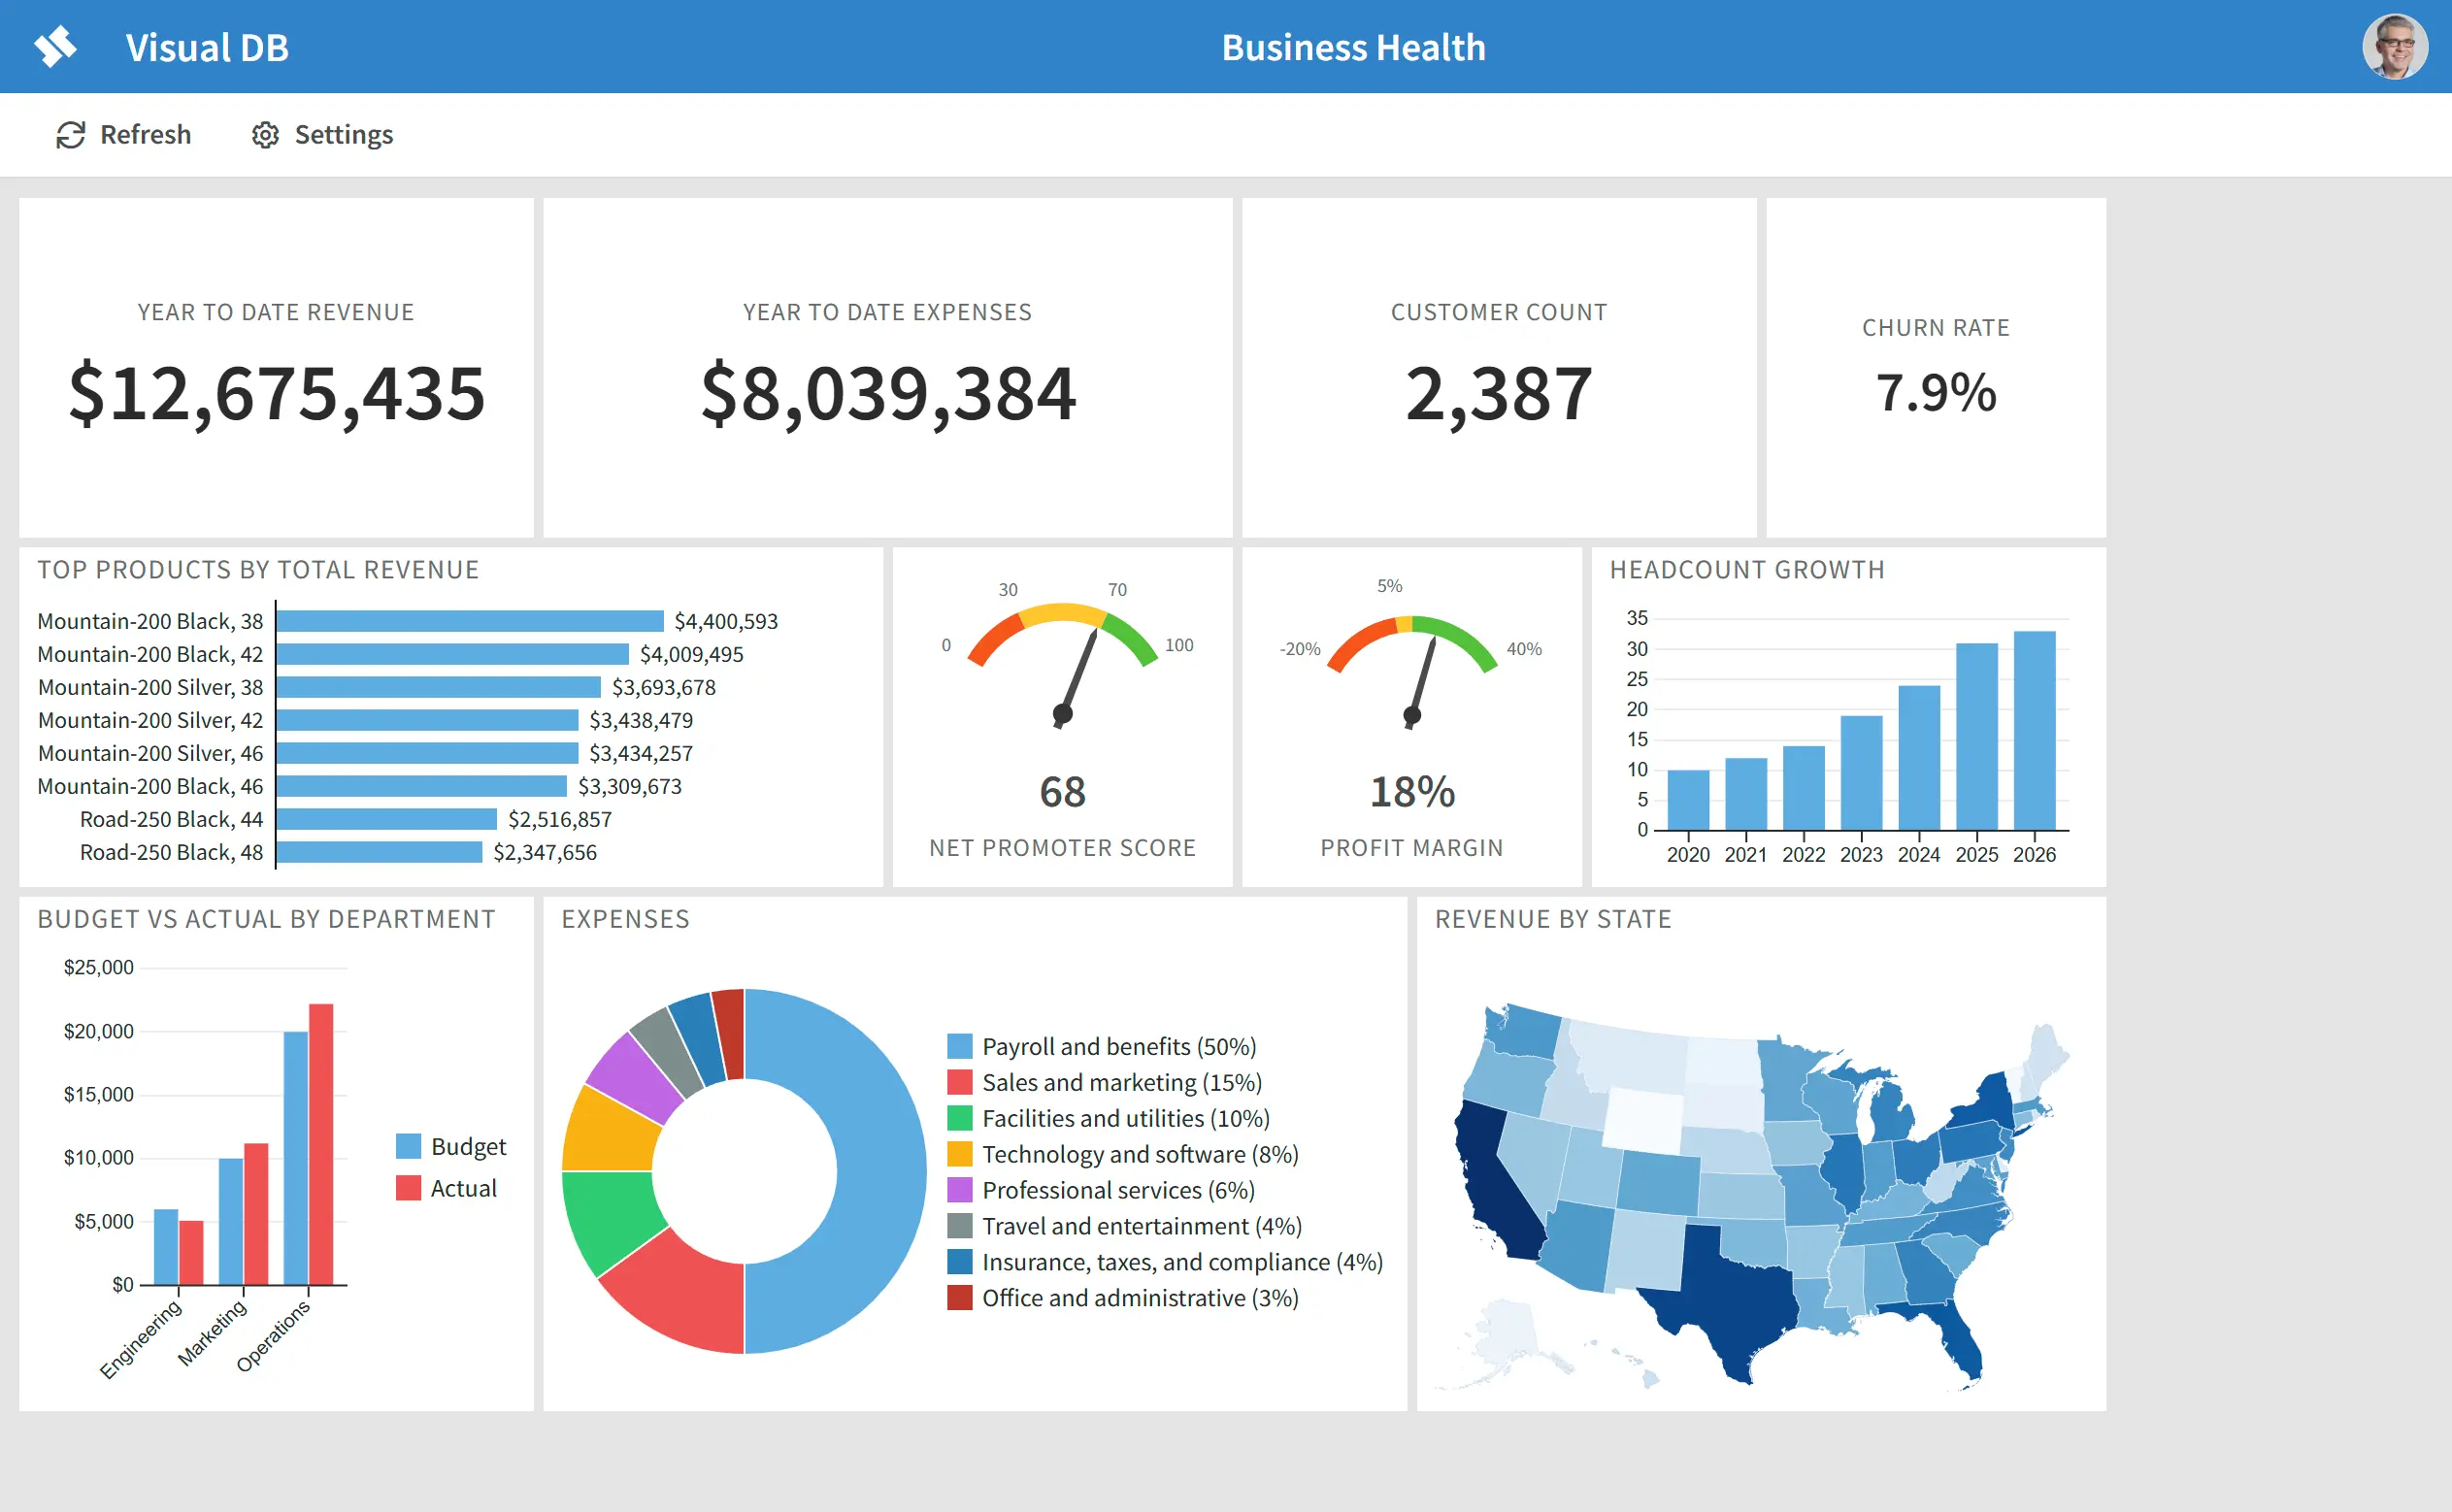Select the red Operations actual bar
Viewport: 2452px width, 1512px height.
(321, 1144)
